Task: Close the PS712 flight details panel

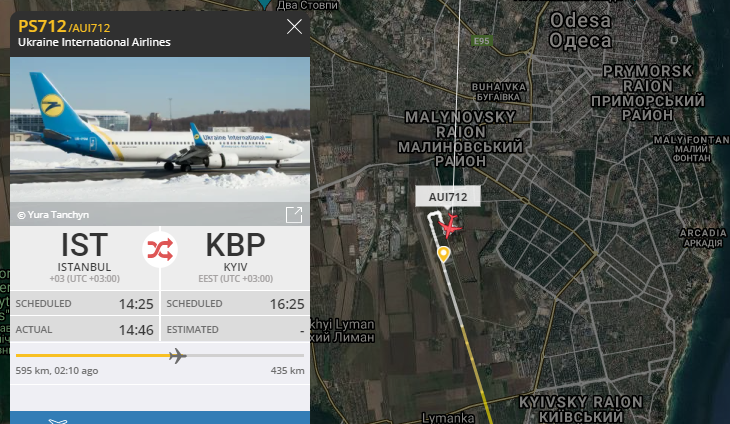Action: (294, 27)
